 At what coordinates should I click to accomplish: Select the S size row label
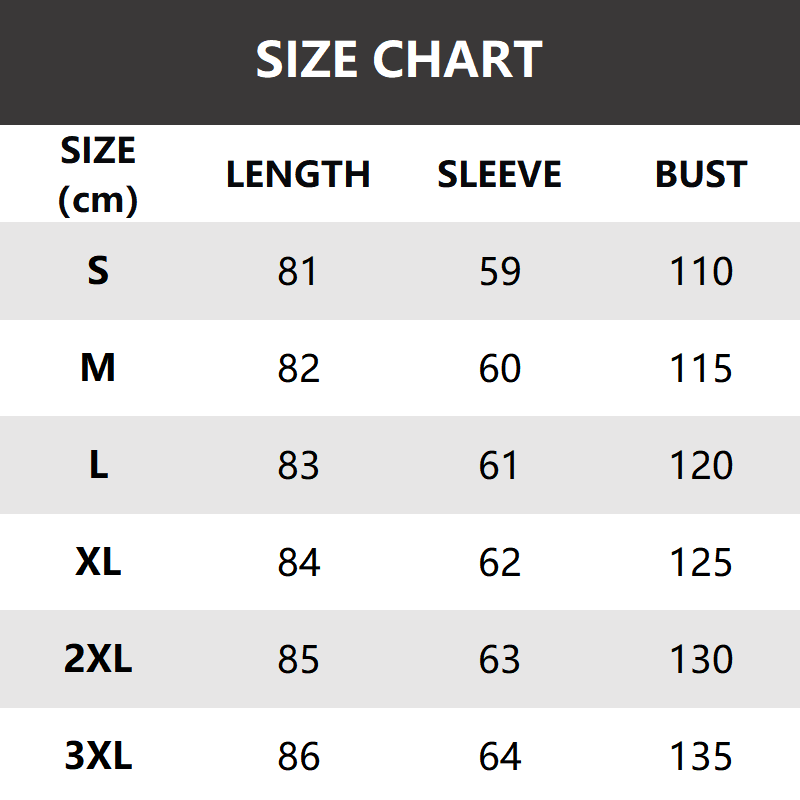point(98,271)
